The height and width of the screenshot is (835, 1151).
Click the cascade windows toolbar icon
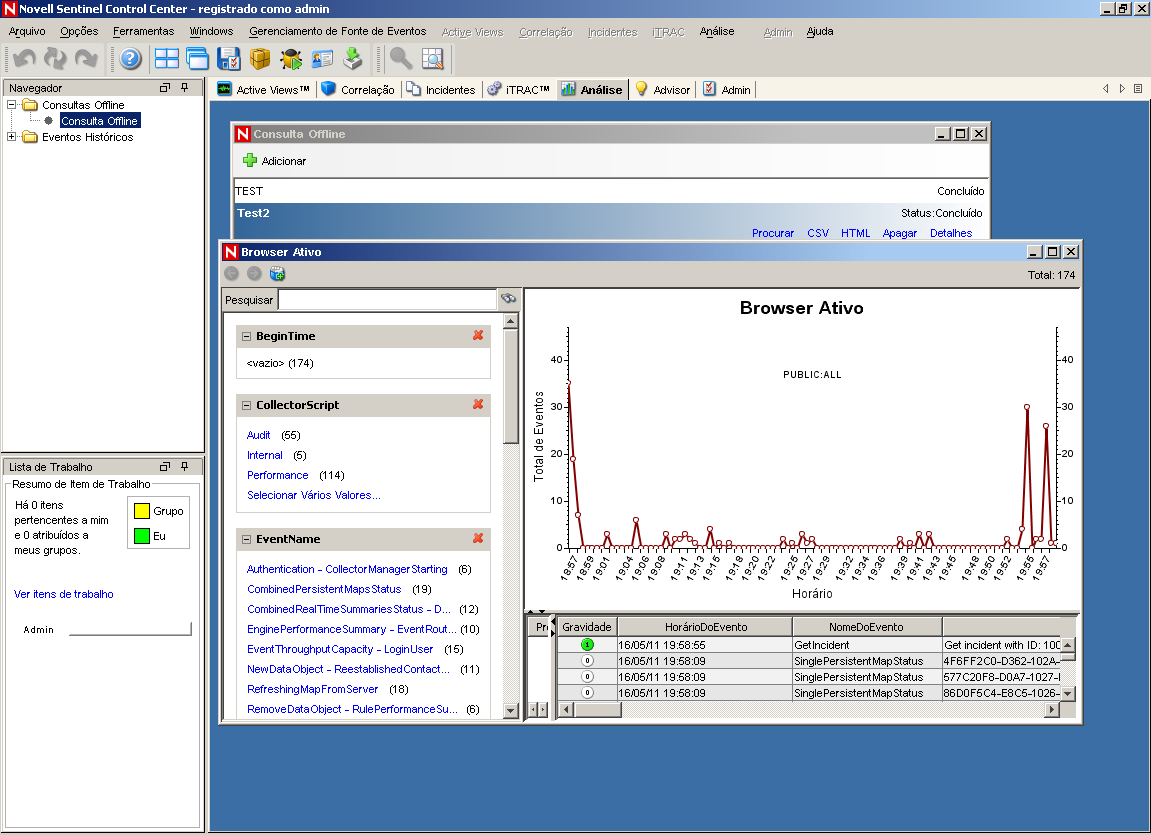pyautogui.click(x=197, y=59)
